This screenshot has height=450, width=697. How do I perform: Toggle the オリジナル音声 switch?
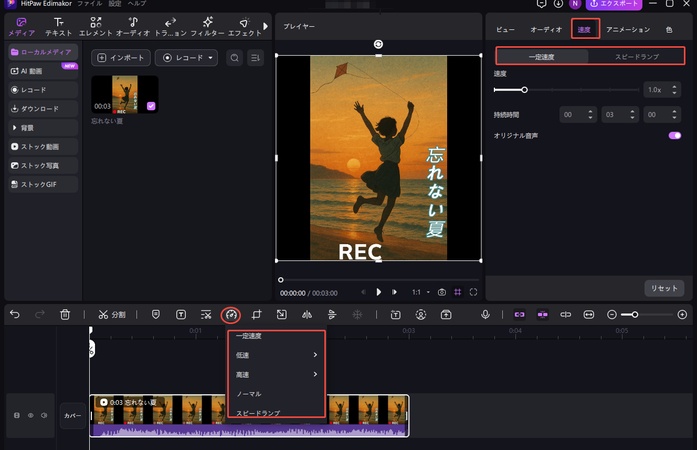point(674,135)
